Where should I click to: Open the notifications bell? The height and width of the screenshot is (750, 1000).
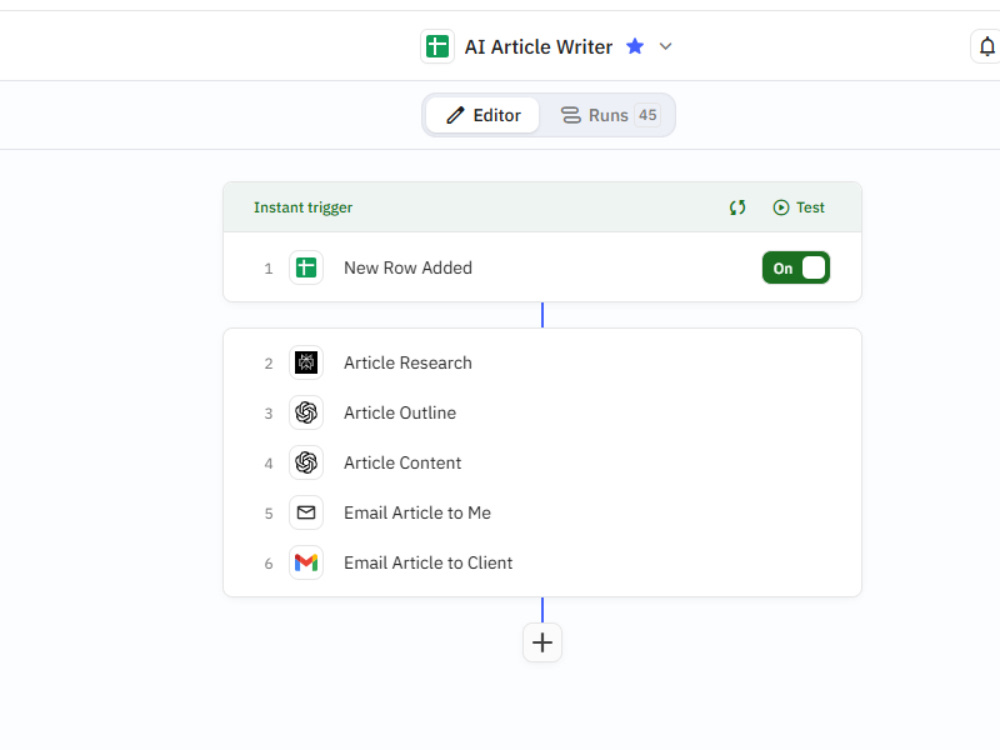(x=987, y=47)
